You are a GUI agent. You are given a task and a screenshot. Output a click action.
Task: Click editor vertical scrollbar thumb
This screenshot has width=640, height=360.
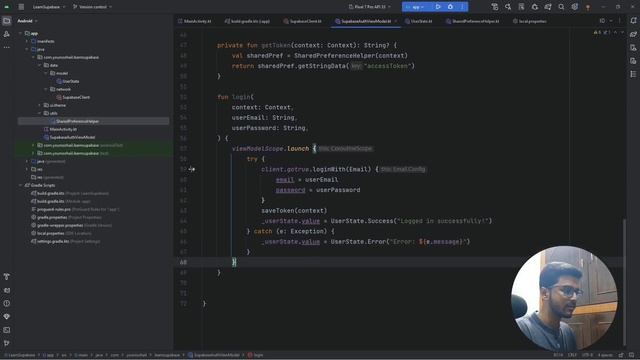(624, 282)
